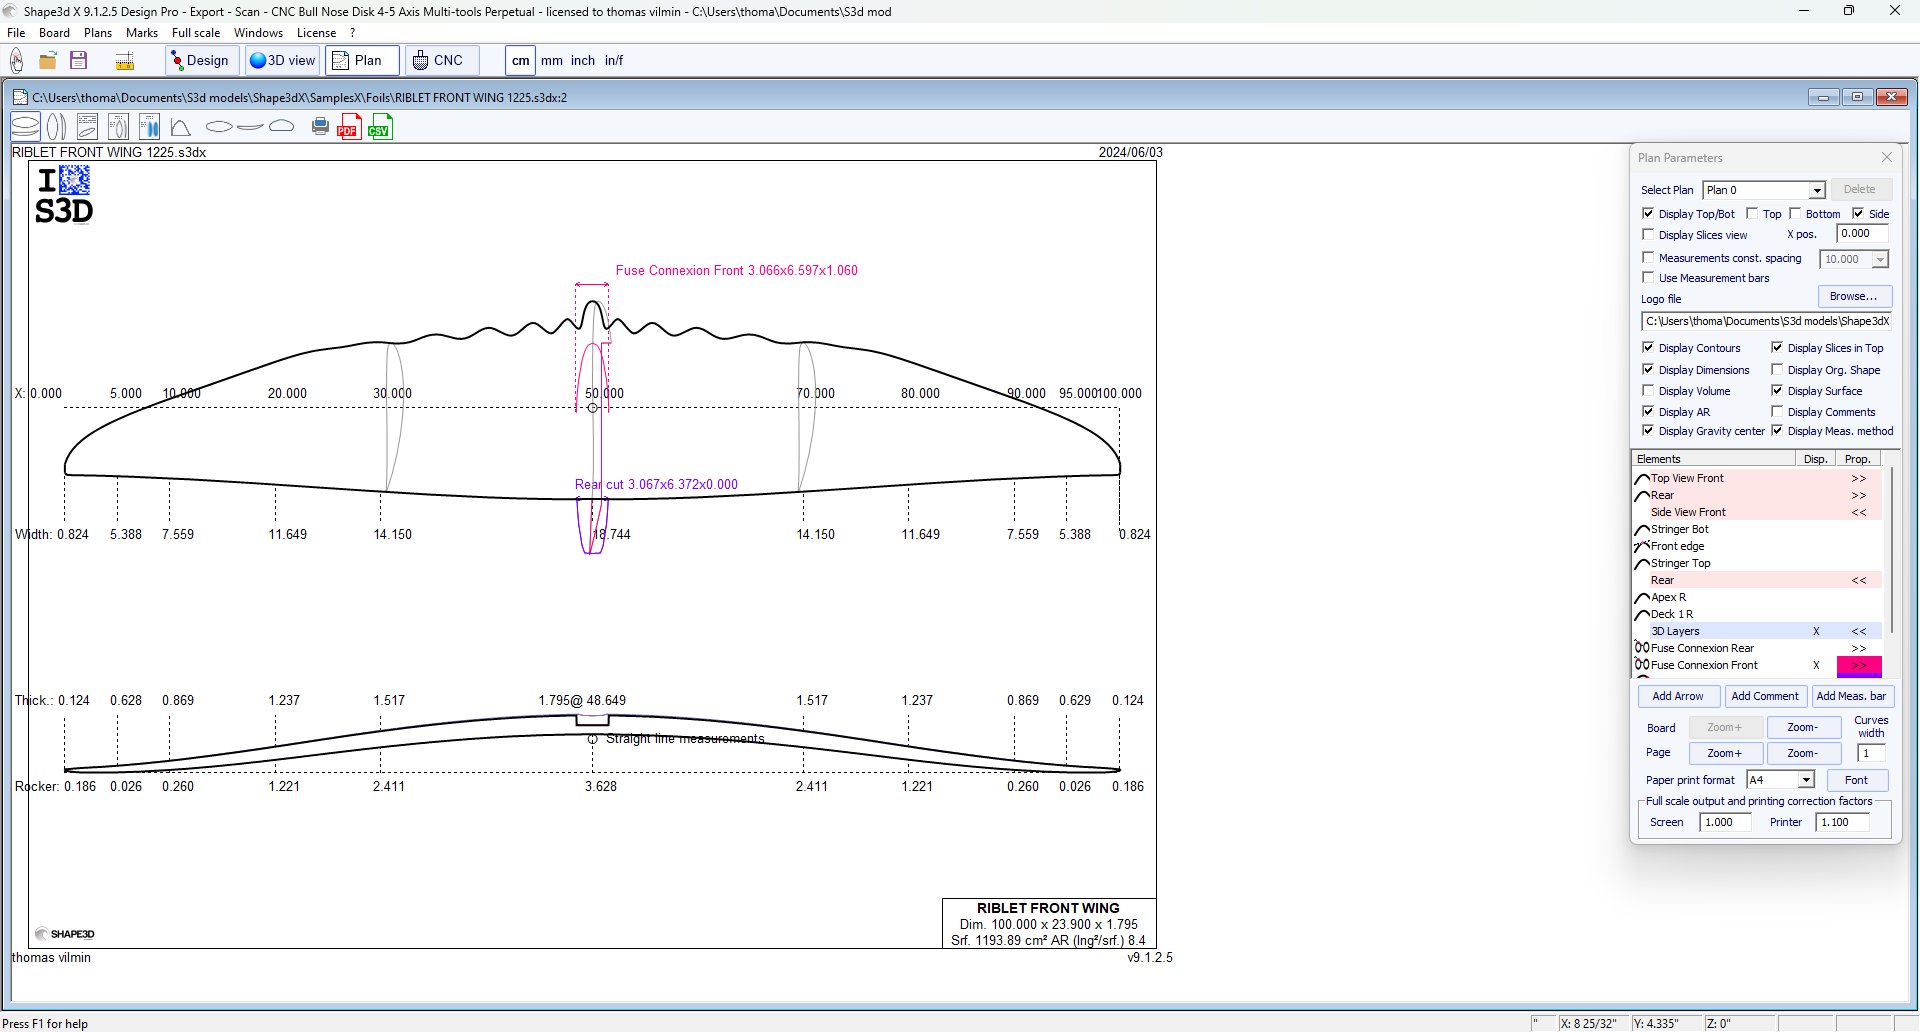
Task: Expand Top View Front properties arrow
Action: (1859, 479)
